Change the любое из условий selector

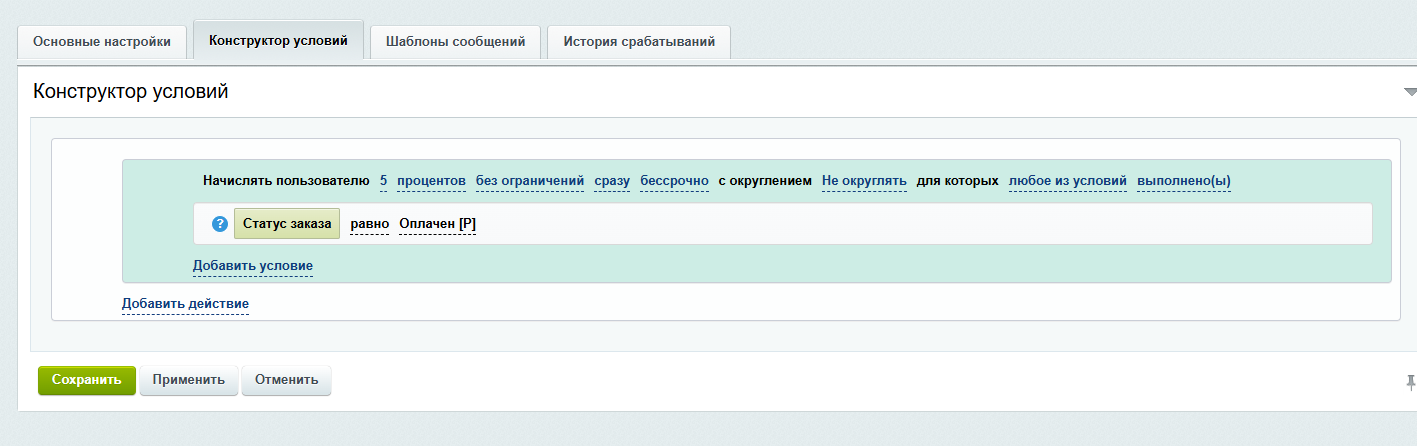1068,181
